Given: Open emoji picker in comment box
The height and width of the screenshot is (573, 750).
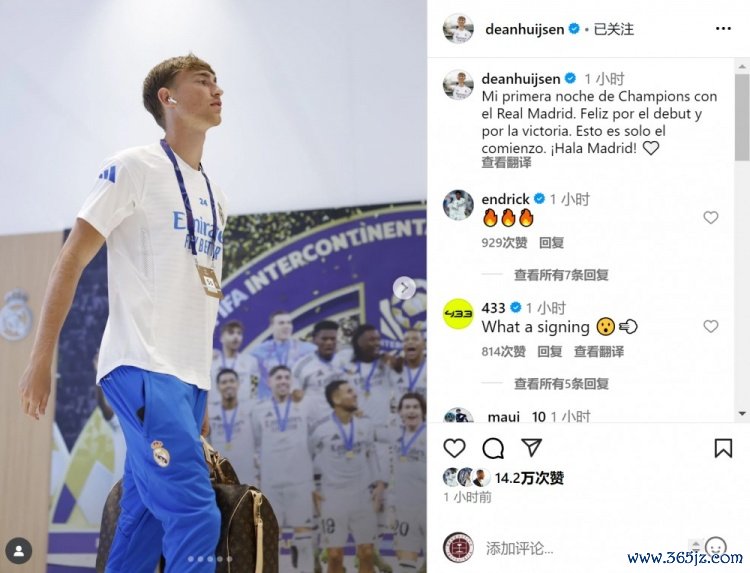Looking at the screenshot, I should (x=716, y=547).
